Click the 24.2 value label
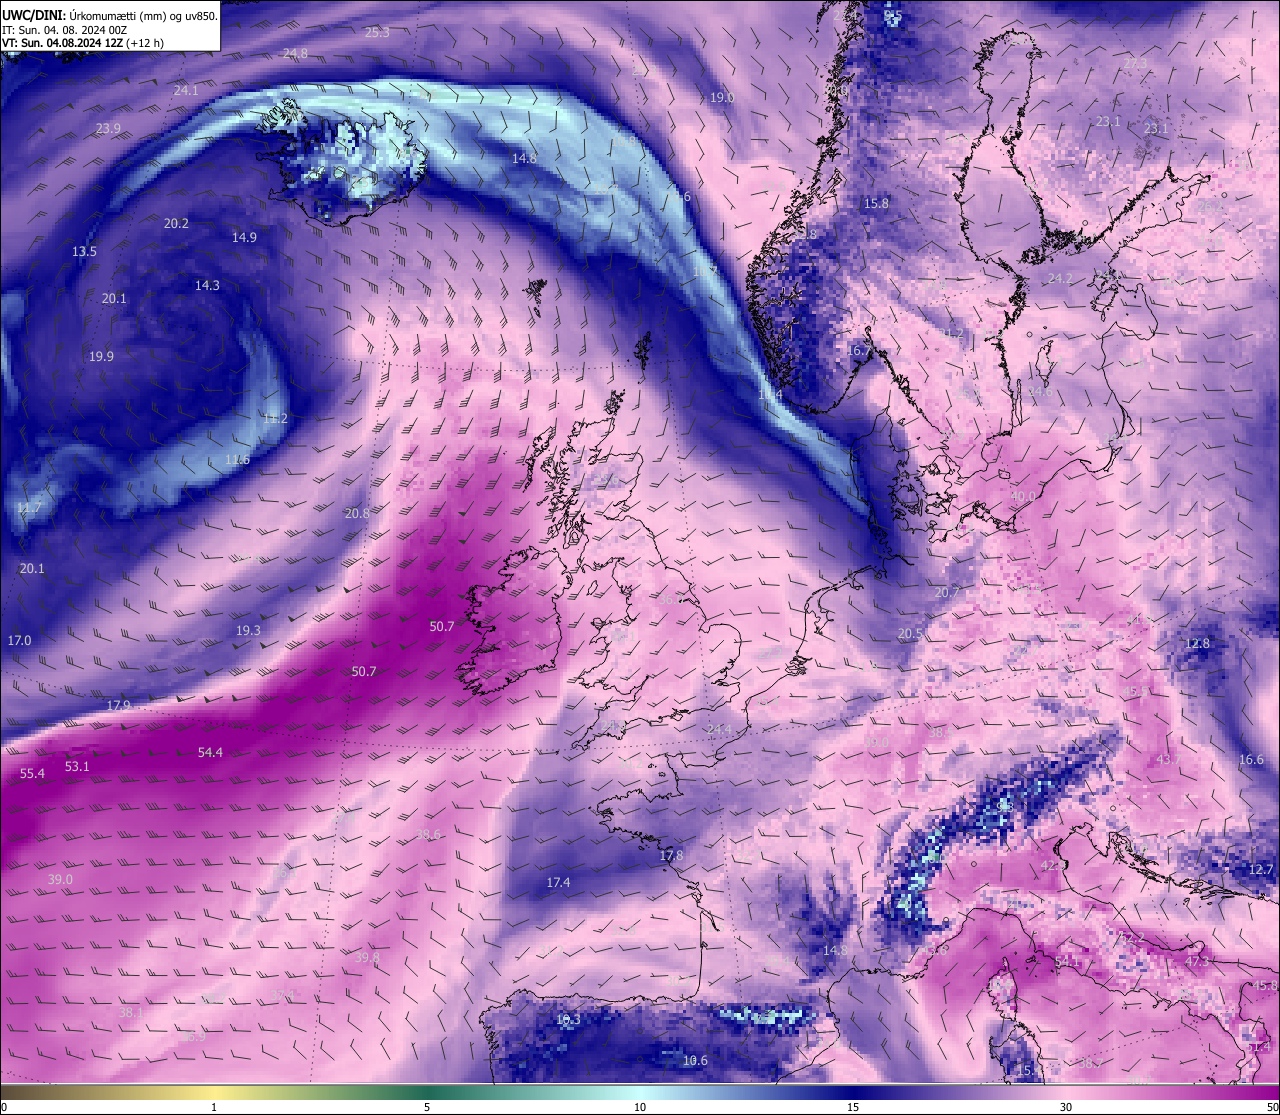This screenshot has width=1280, height=1115. (x=1059, y=278)
